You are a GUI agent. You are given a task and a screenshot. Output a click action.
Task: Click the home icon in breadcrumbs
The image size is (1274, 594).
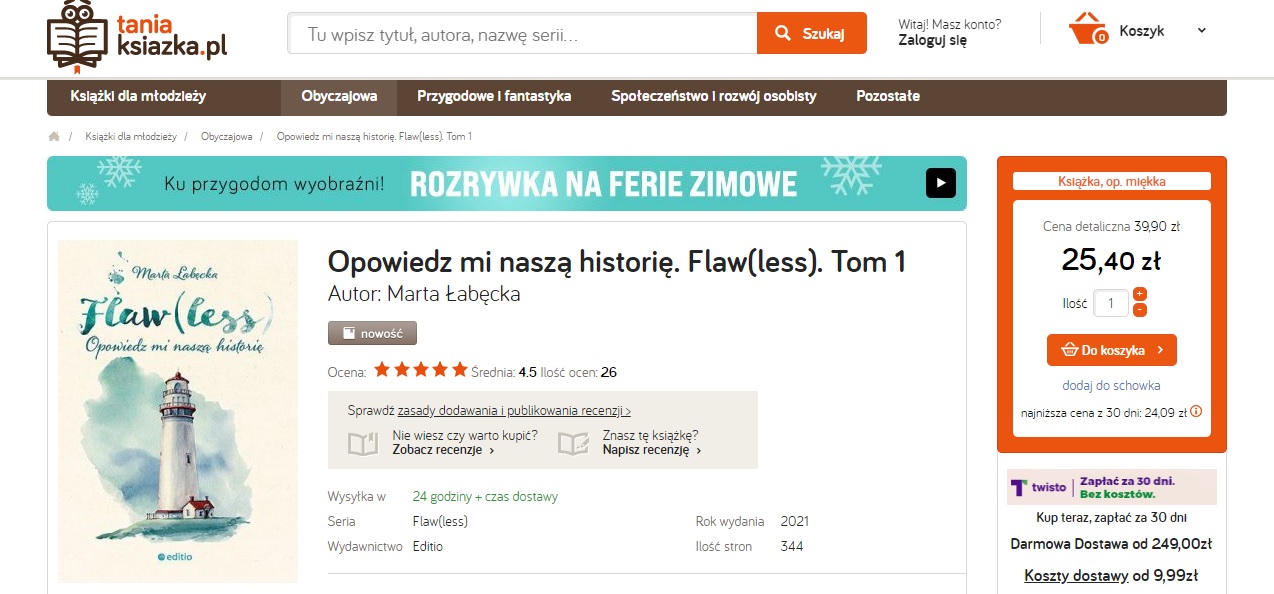54,136
